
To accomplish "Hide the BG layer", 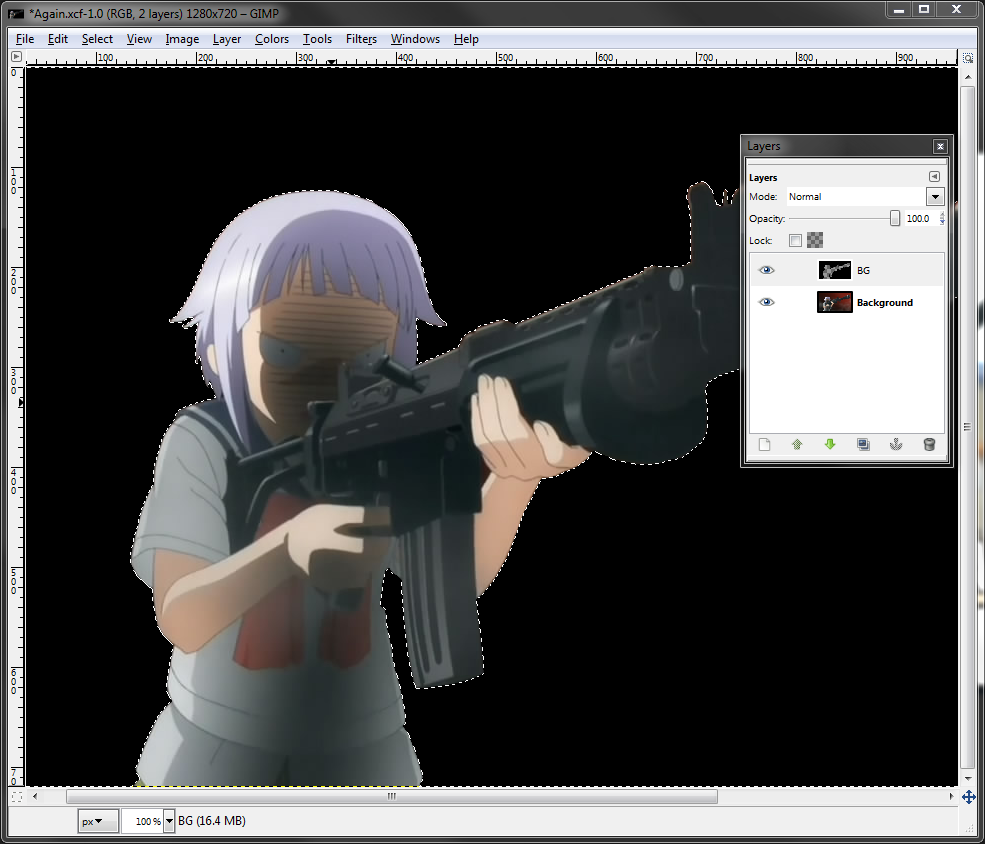I will click(x=767, y=271).
